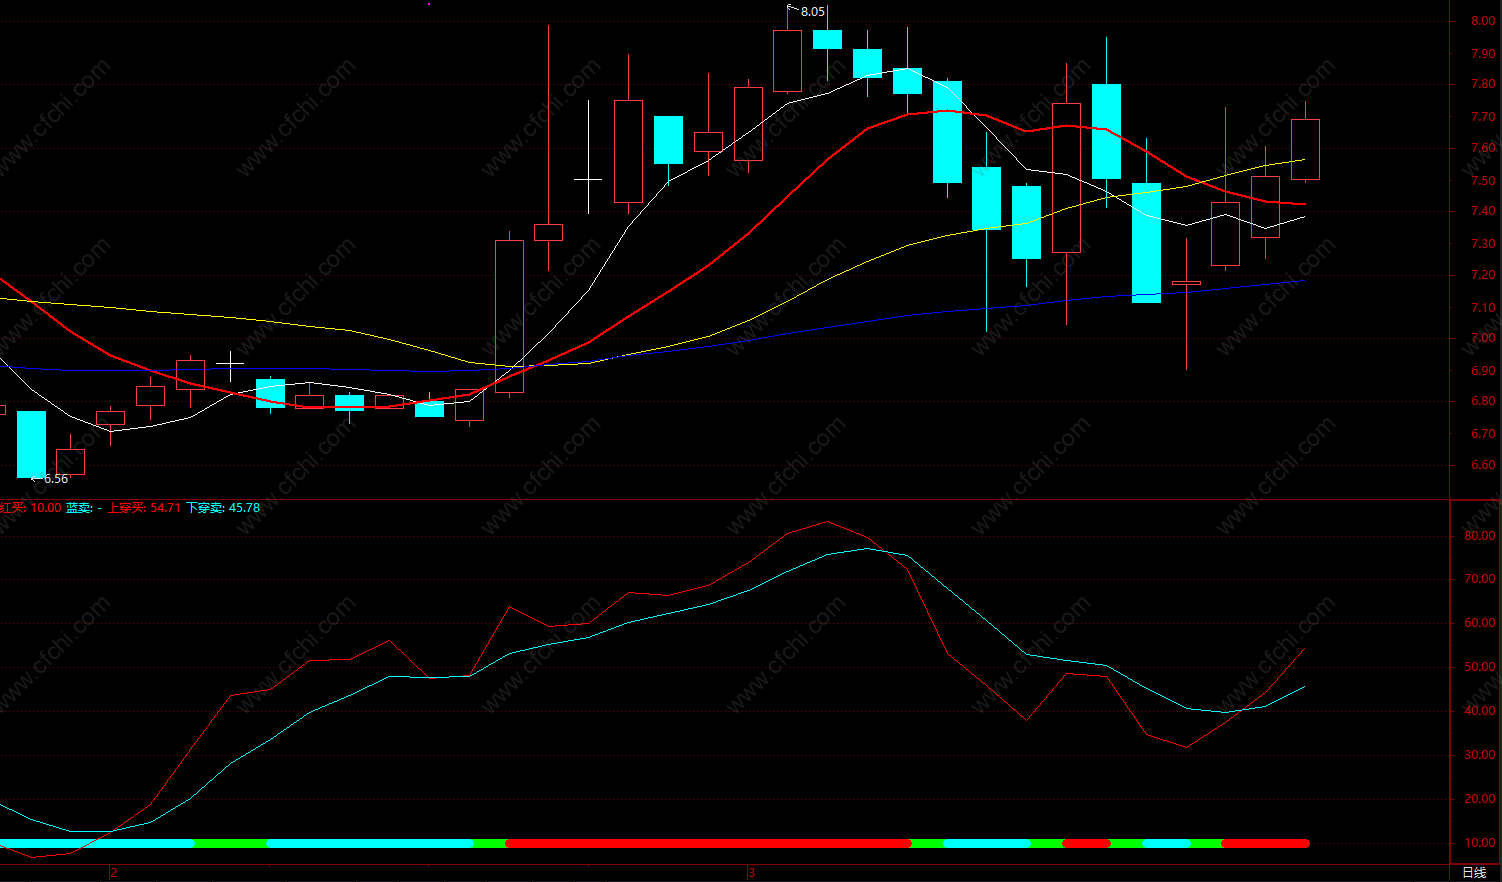The width and height of the screenshot is (1502, 882).
Task: Click the 10.00 indicator axis label
Action: click(1480, 843)
